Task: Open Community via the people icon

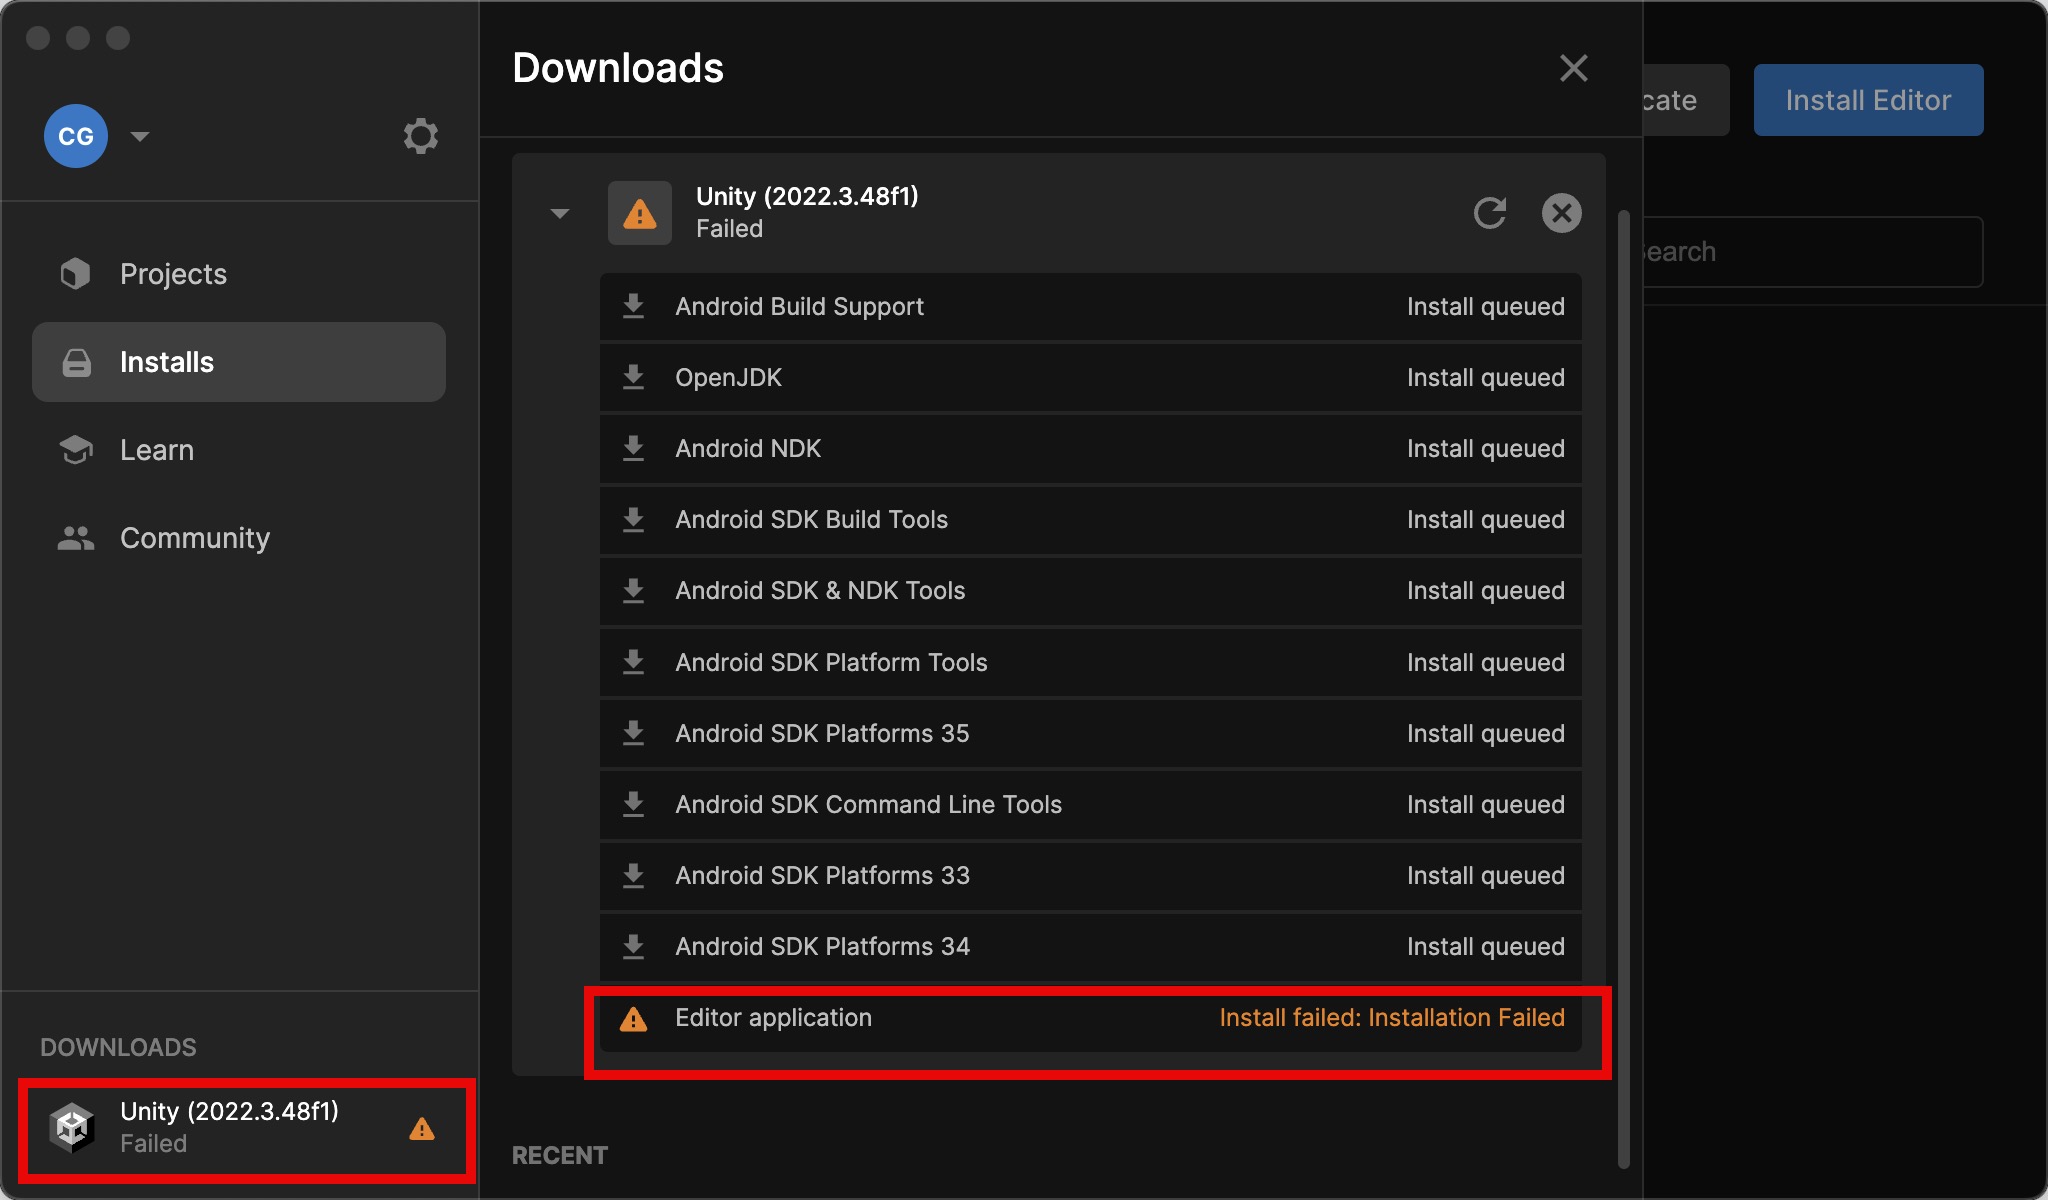Action: pos(76,537)
